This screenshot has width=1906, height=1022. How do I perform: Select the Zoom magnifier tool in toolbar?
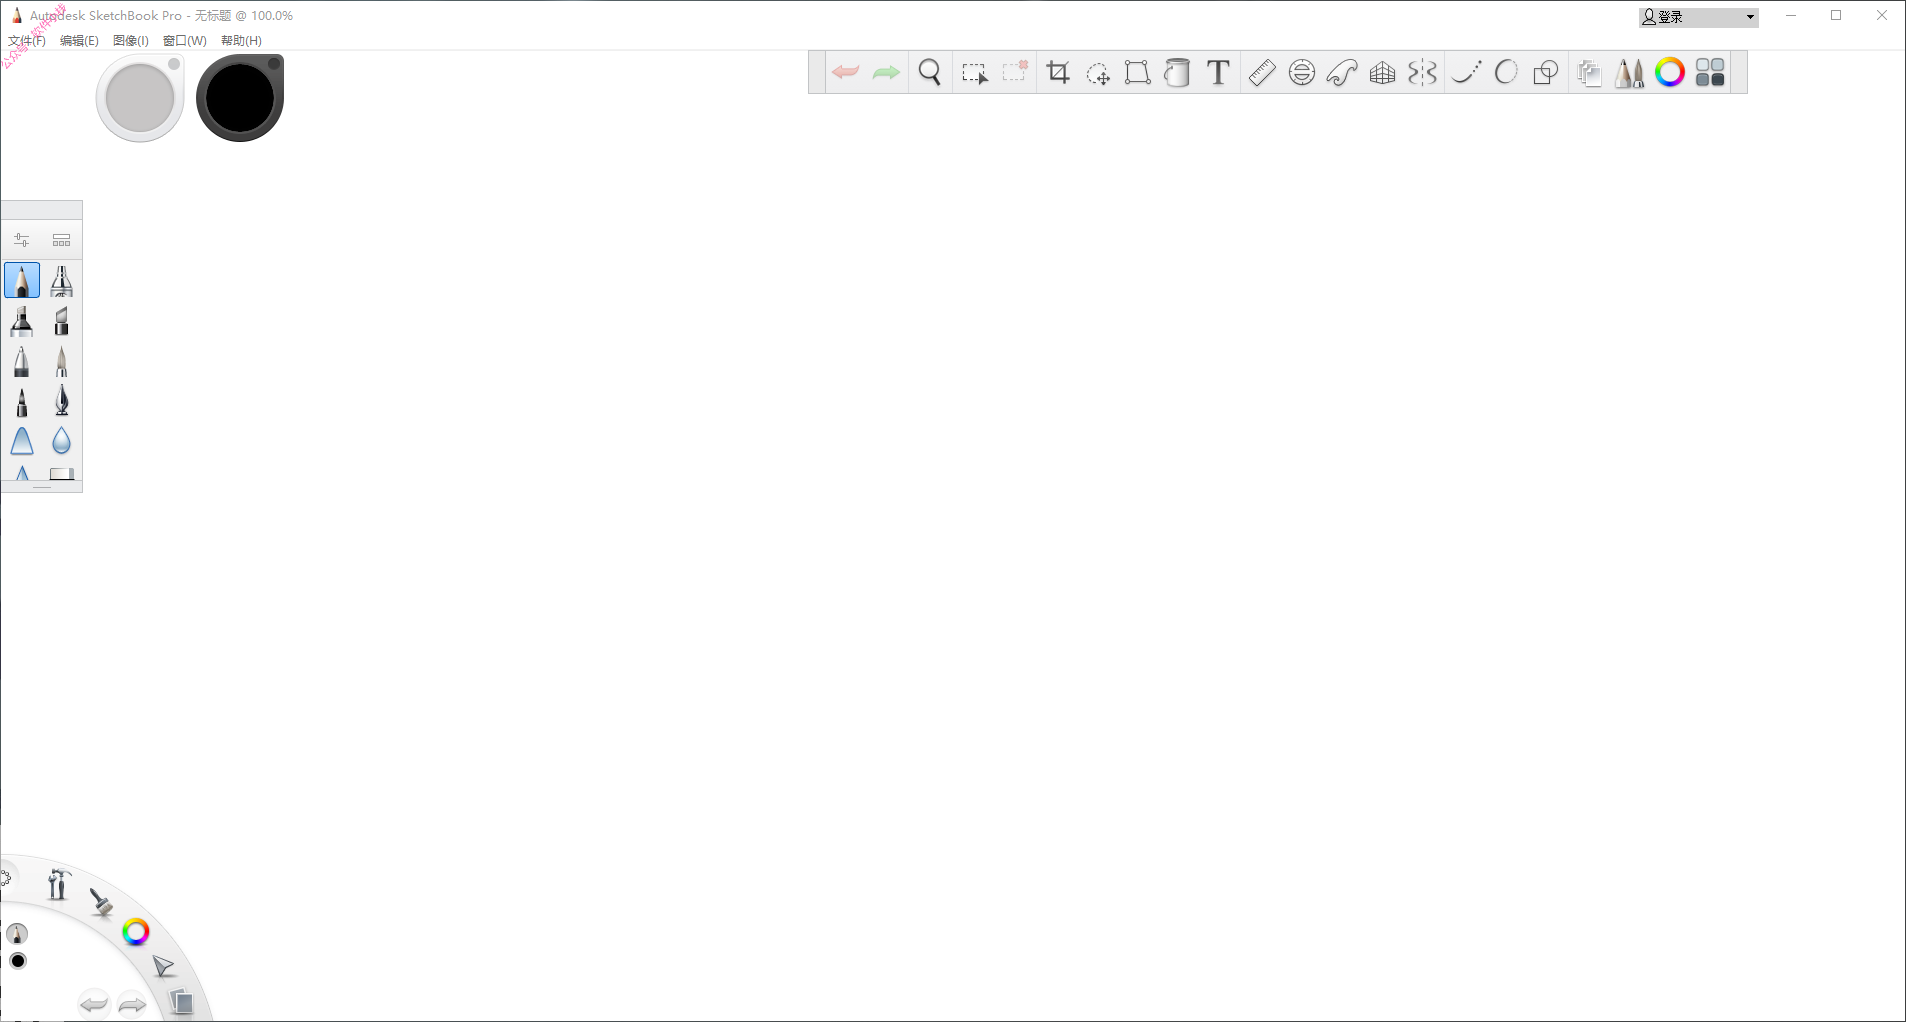click(930, 72)
